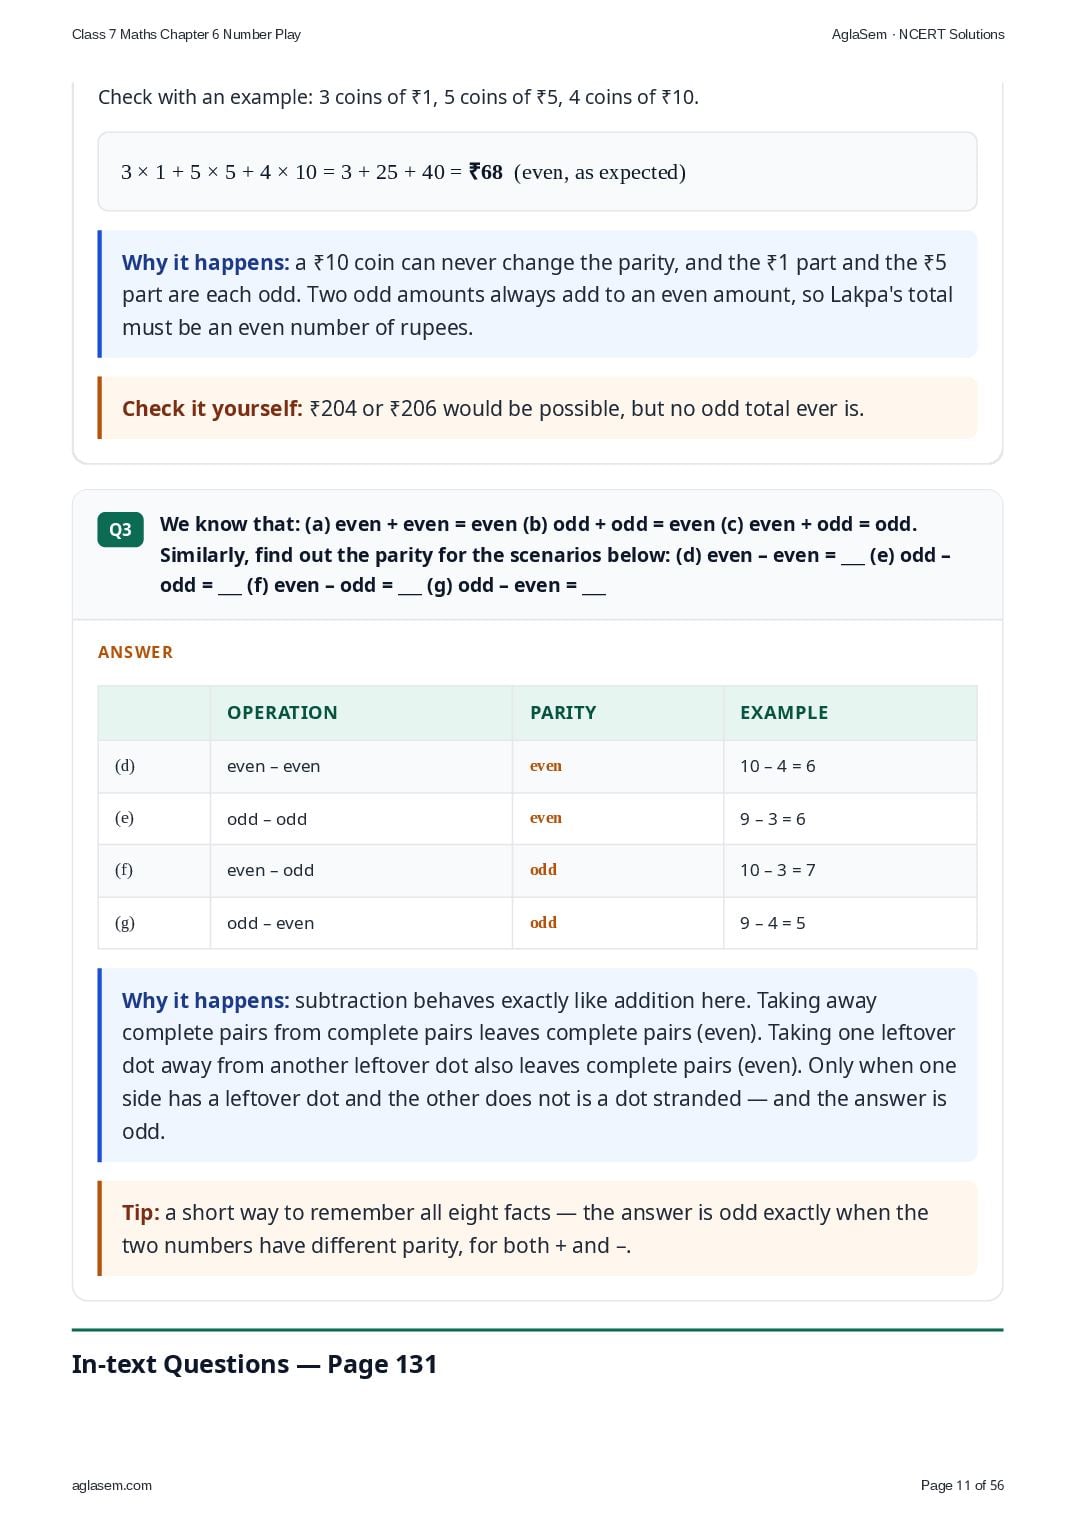Select the AglaSem NCERT Solutions header text
1076x1522 pixels.
[918, 34]
